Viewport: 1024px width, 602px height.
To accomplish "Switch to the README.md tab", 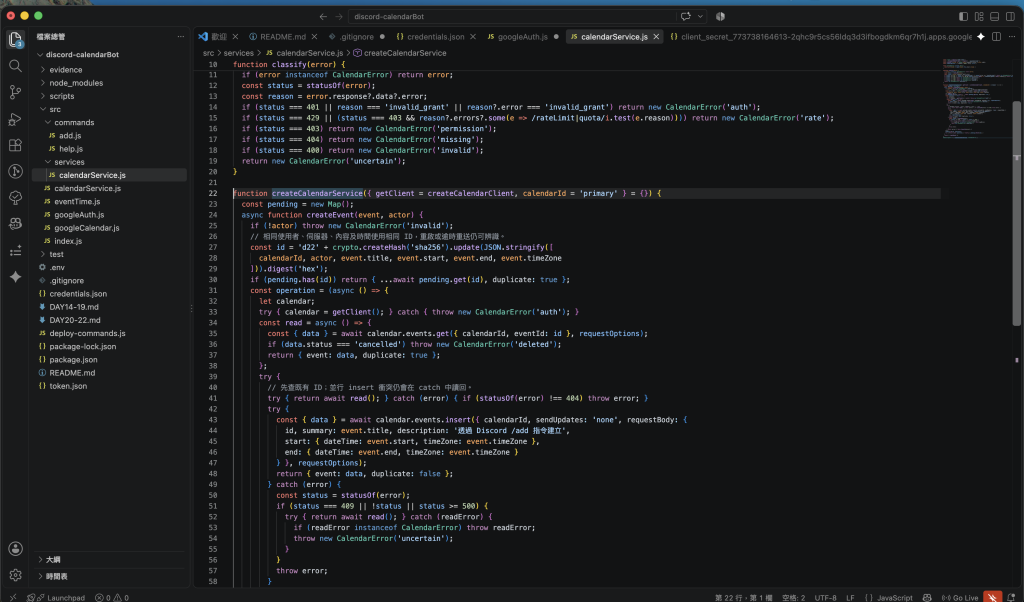I will [283, 37].
